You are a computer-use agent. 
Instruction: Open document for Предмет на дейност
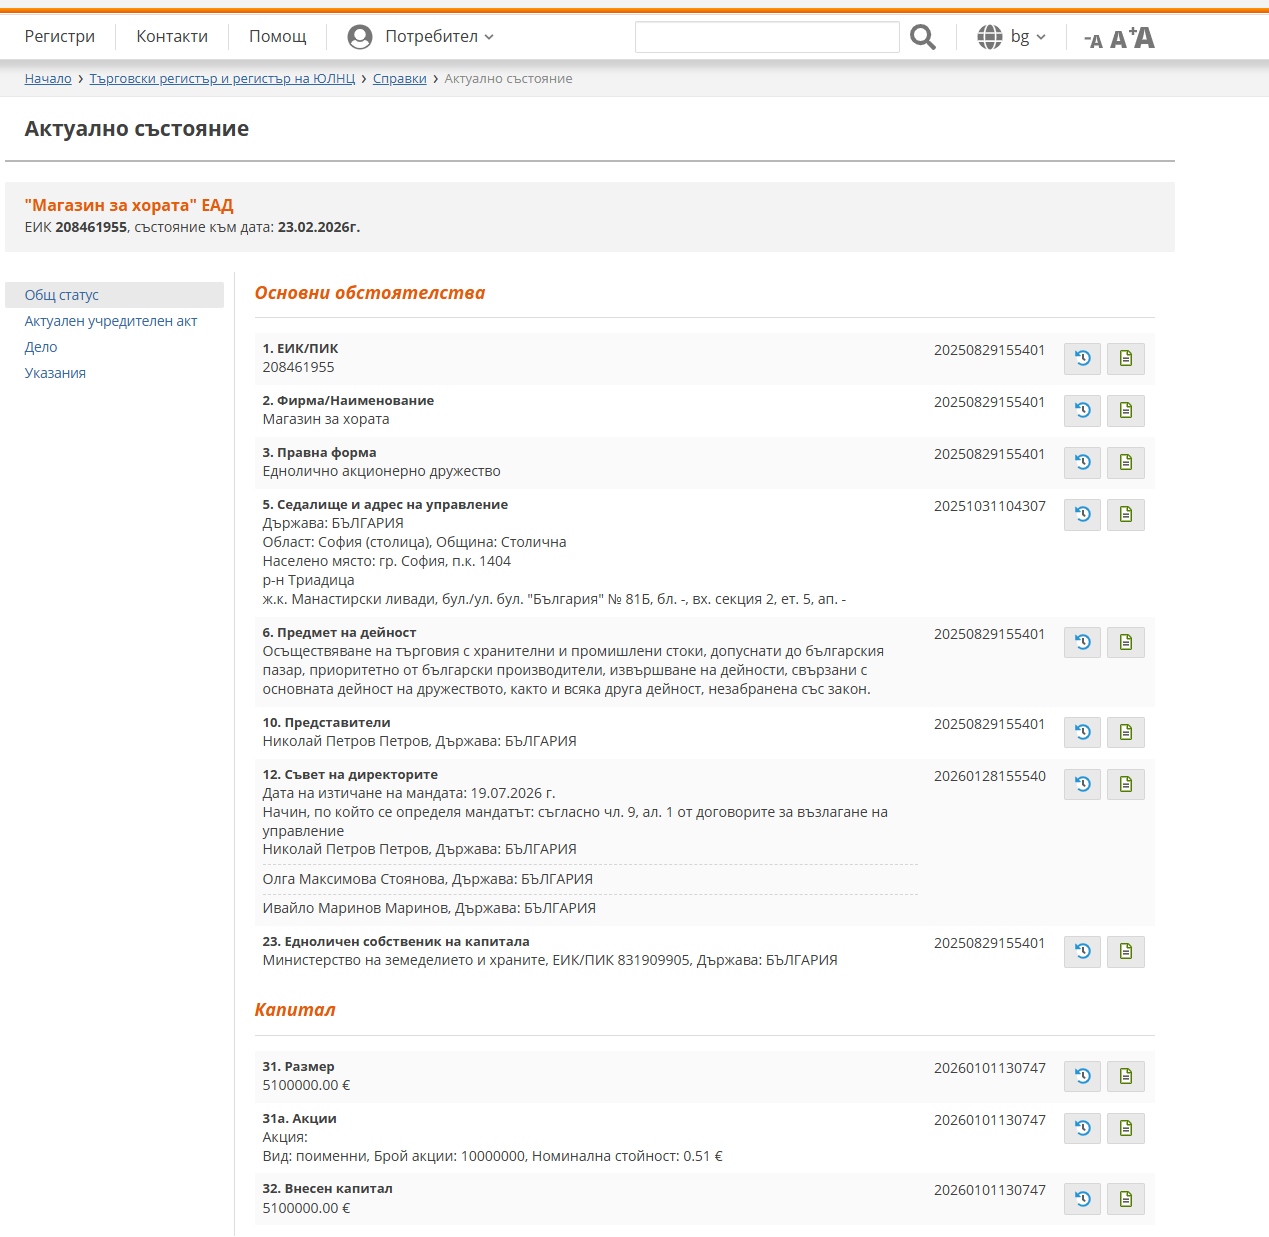coord(1126,643)
